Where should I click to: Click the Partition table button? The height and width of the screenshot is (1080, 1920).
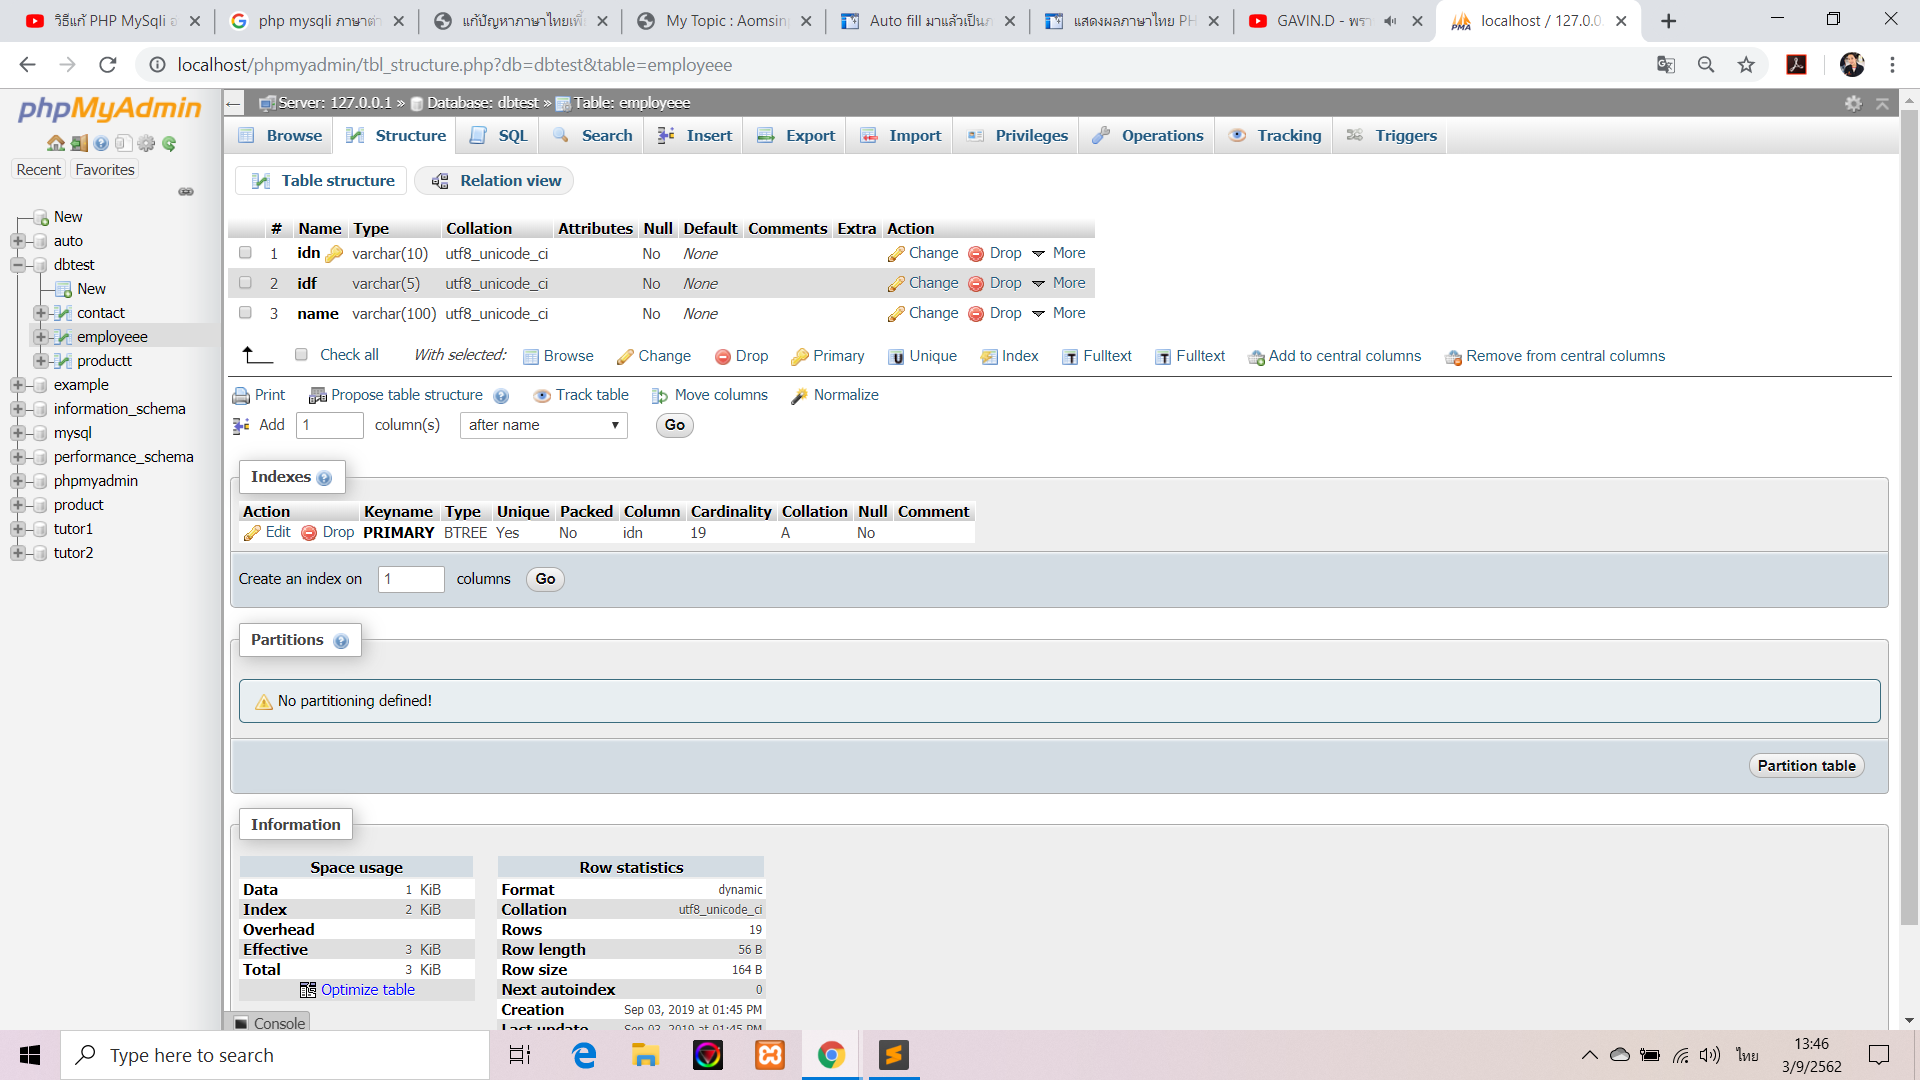(x=1806, y=766)
